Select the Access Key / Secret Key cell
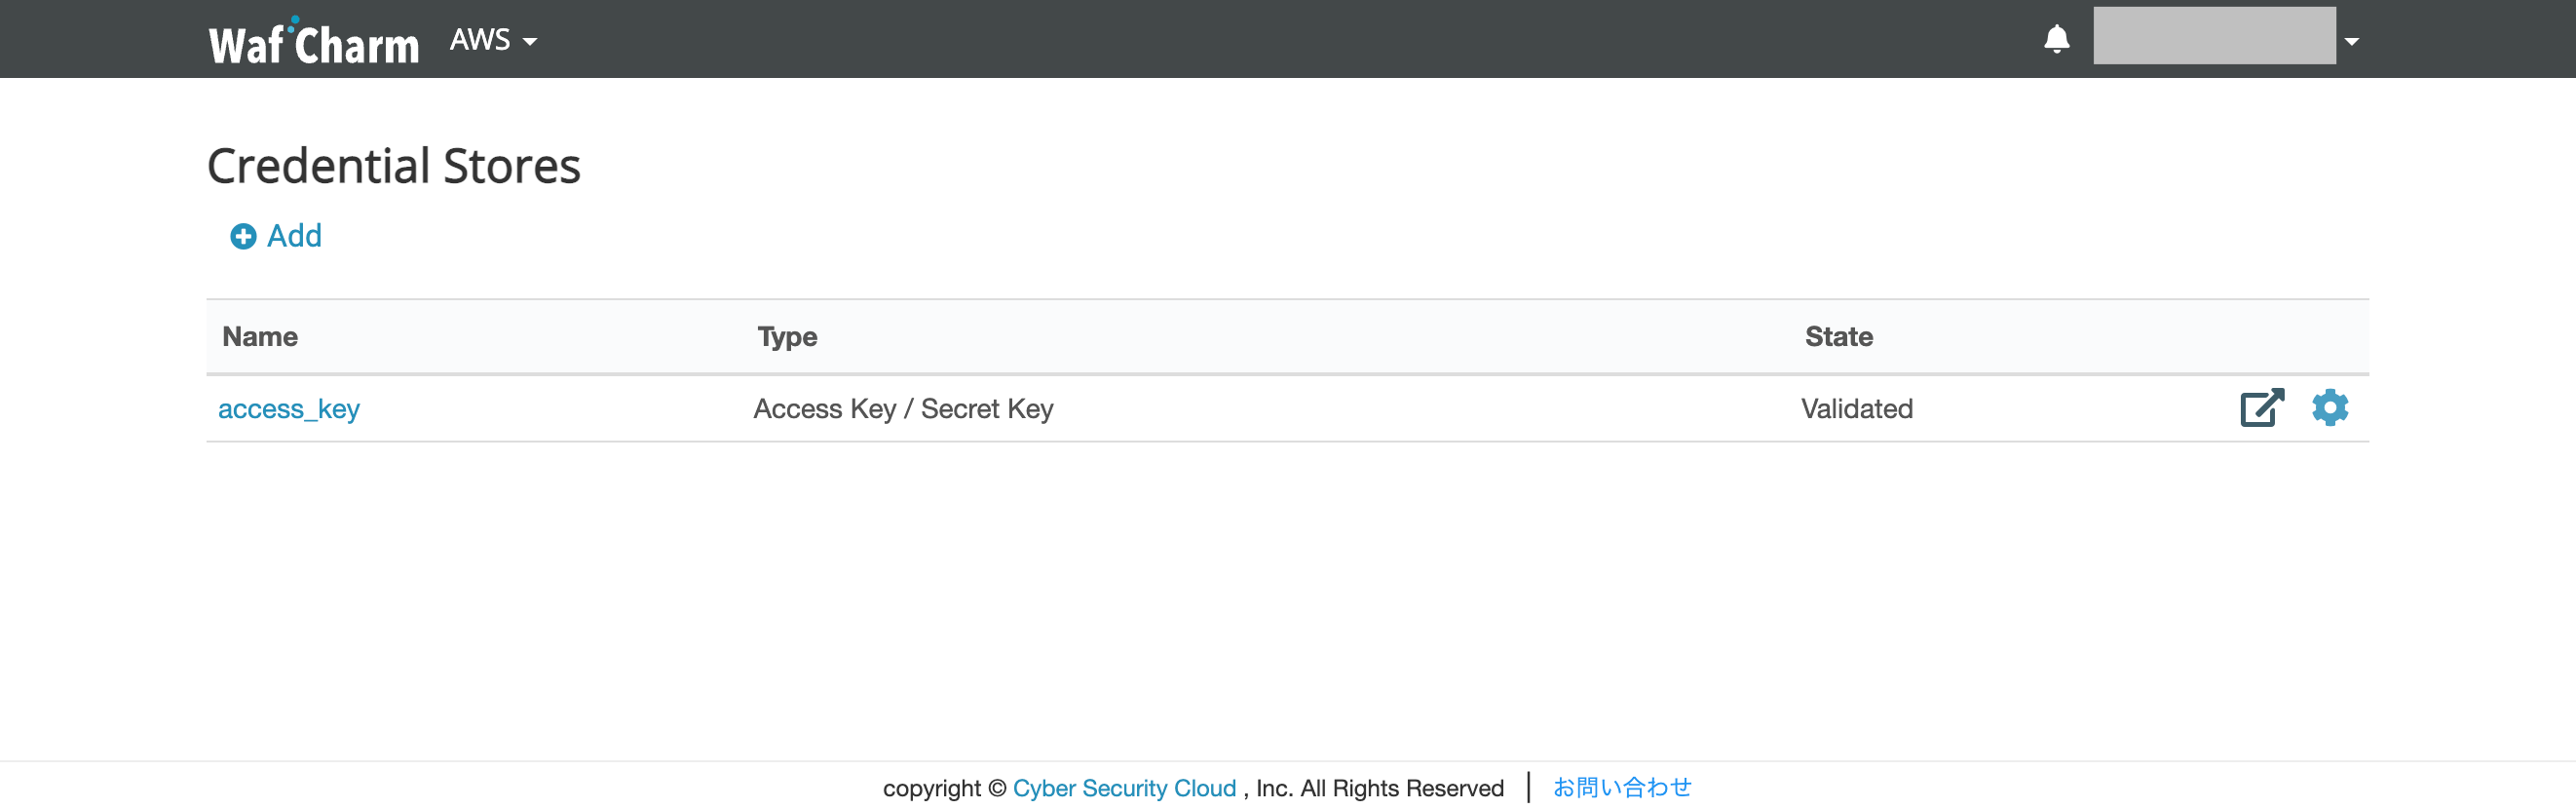The height and width of the screenshot is (809, 2576). (903, 409)
